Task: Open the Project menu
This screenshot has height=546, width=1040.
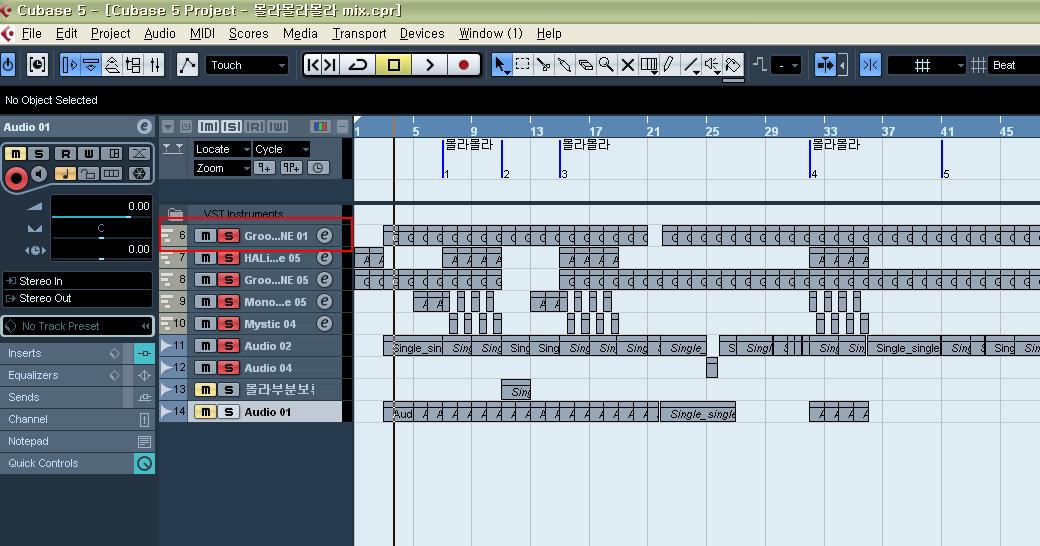Action: click(110, 33)
